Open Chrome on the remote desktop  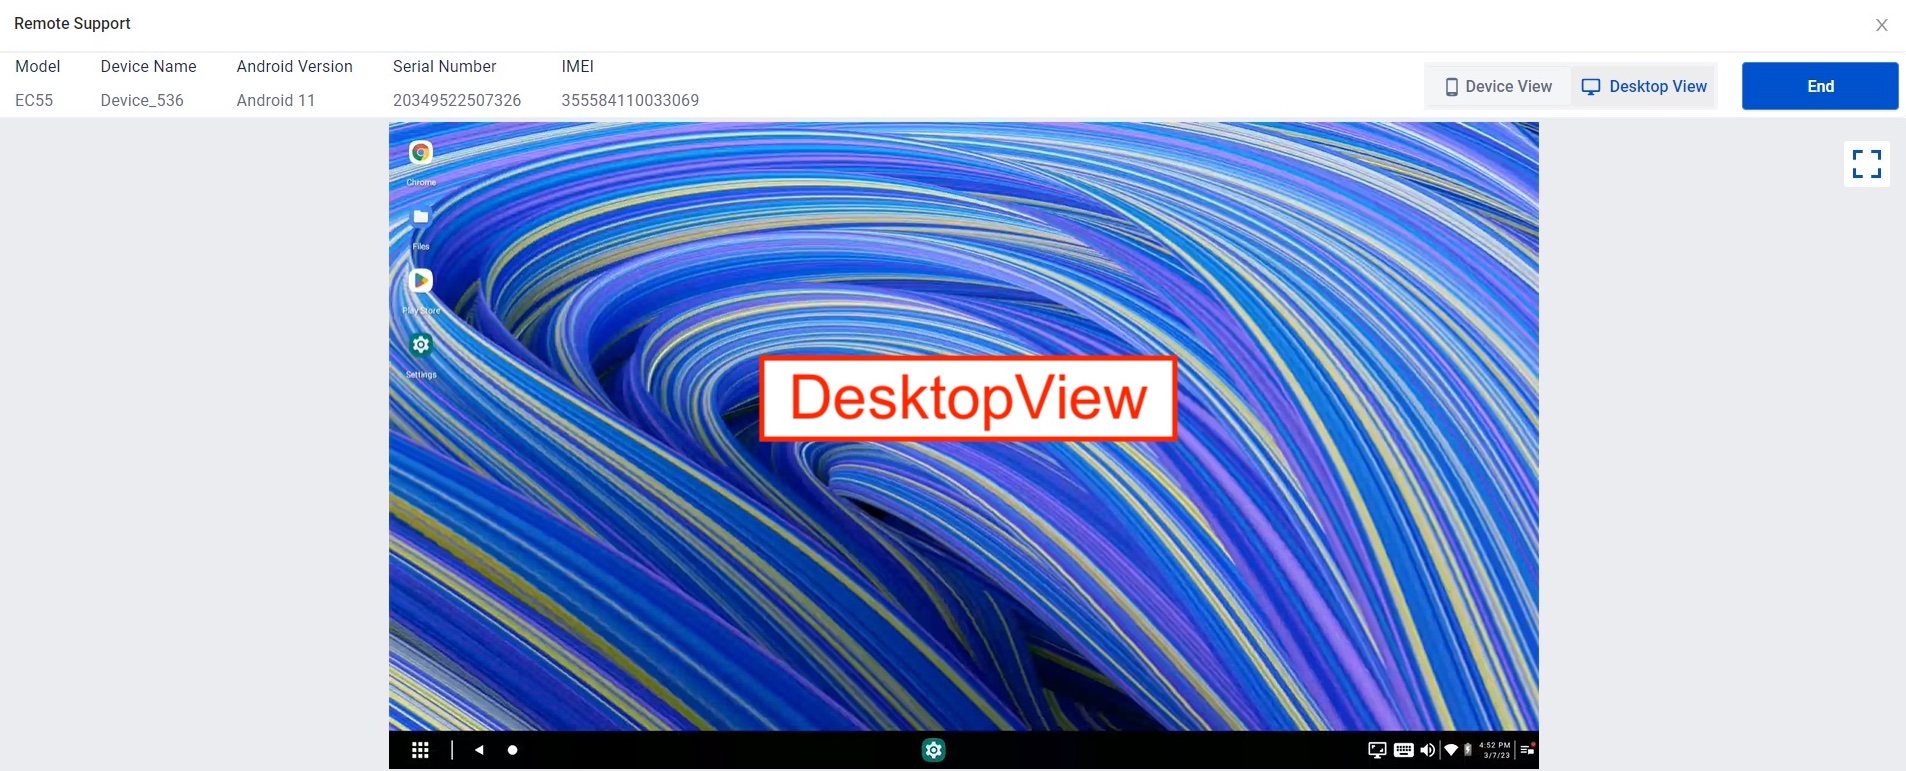click(x=421, y=153)
